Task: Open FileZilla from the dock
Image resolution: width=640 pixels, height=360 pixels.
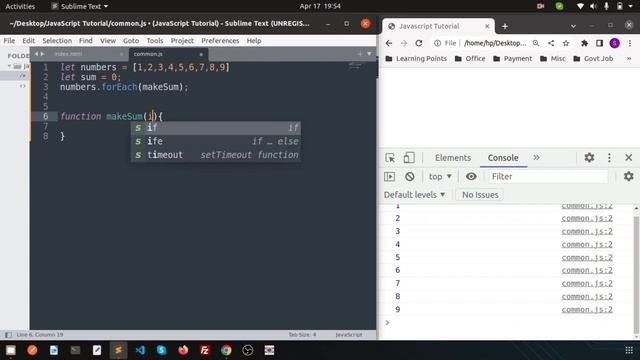Action: (x=204, y=350)
